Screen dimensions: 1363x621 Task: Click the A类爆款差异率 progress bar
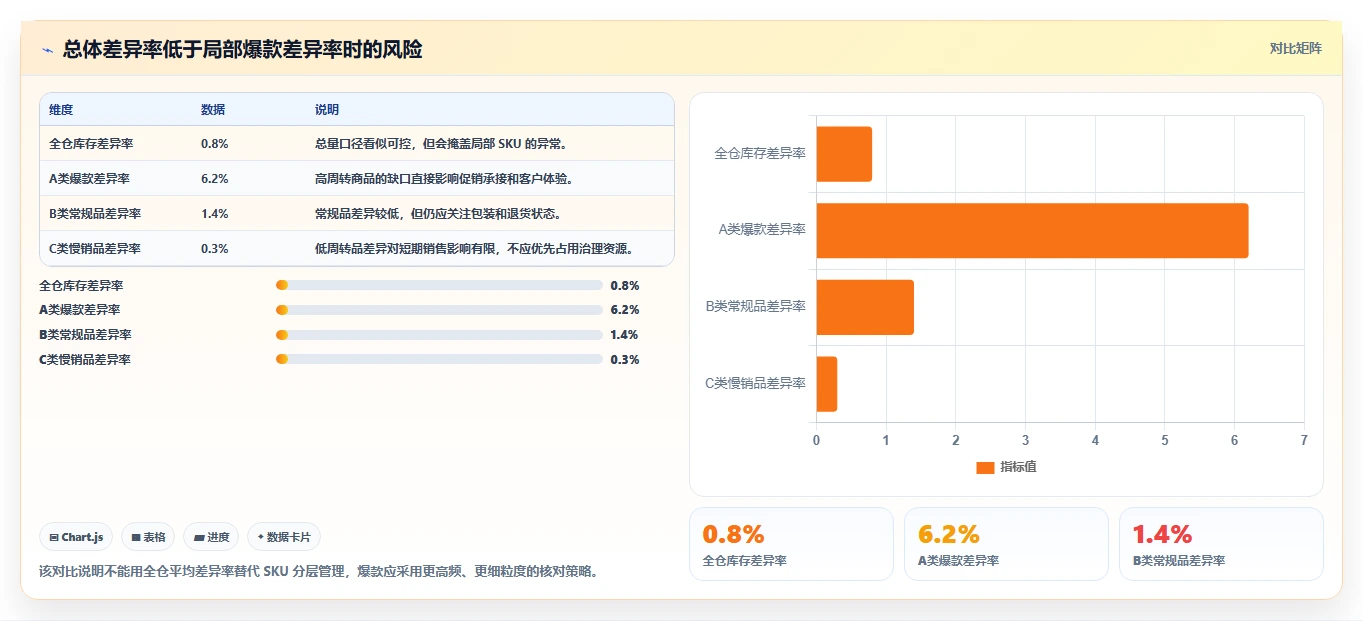click(439, 310)
